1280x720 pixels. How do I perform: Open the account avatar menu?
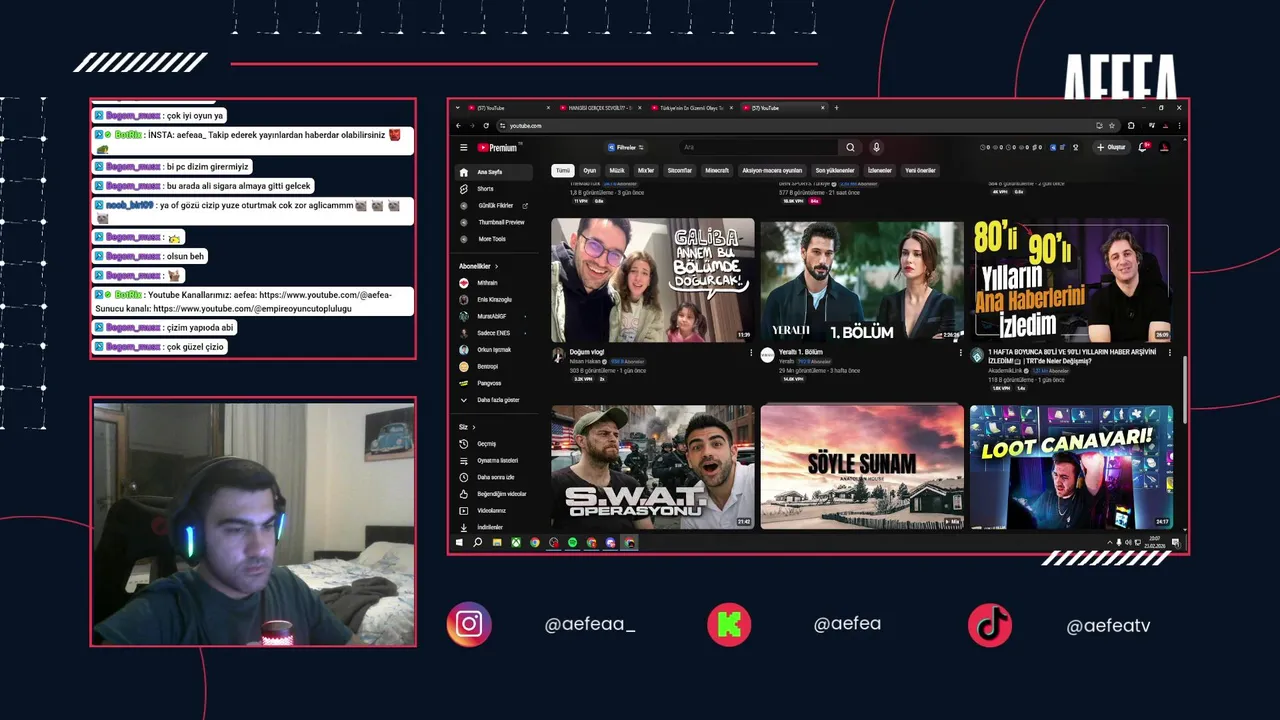pyautogui.click(x=1164, y=147)
